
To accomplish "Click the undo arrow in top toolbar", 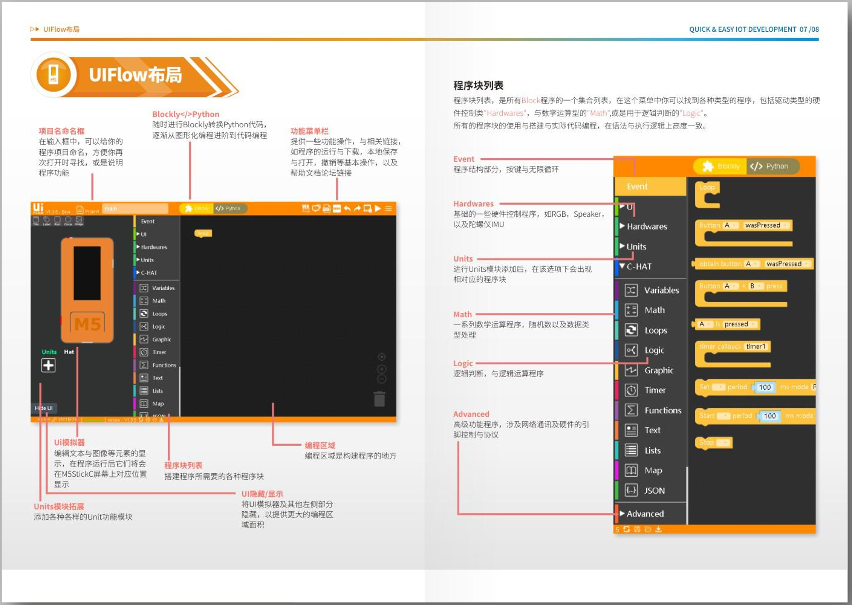I will 347,208.
